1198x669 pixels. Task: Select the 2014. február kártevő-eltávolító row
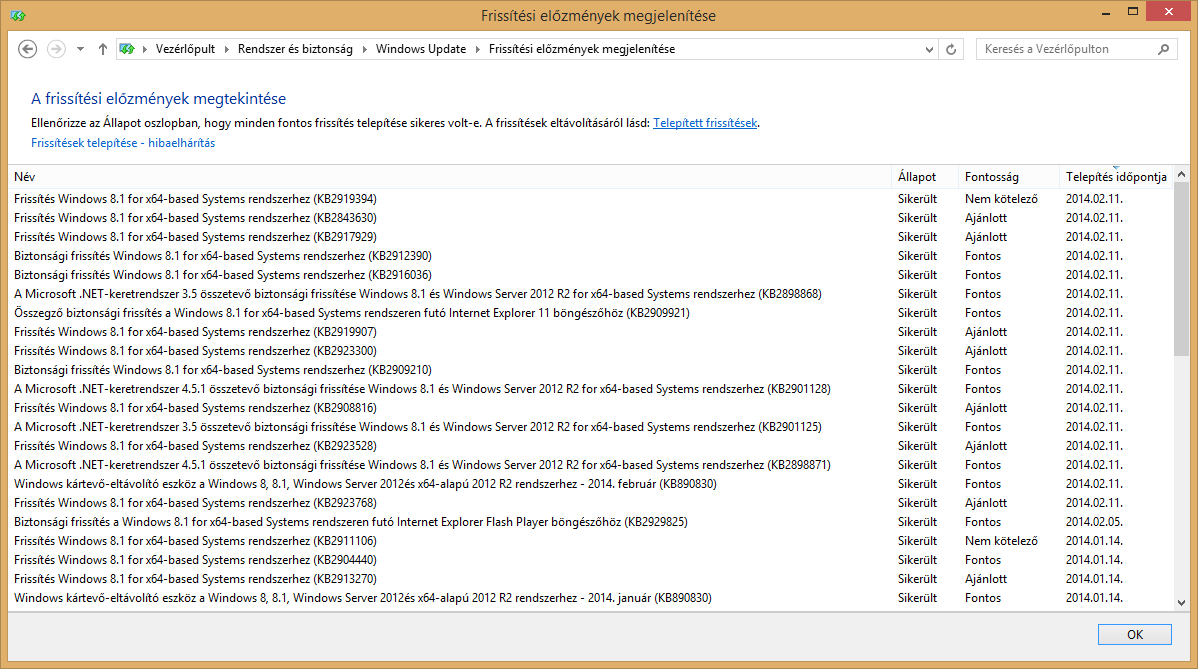click(590, 483)
